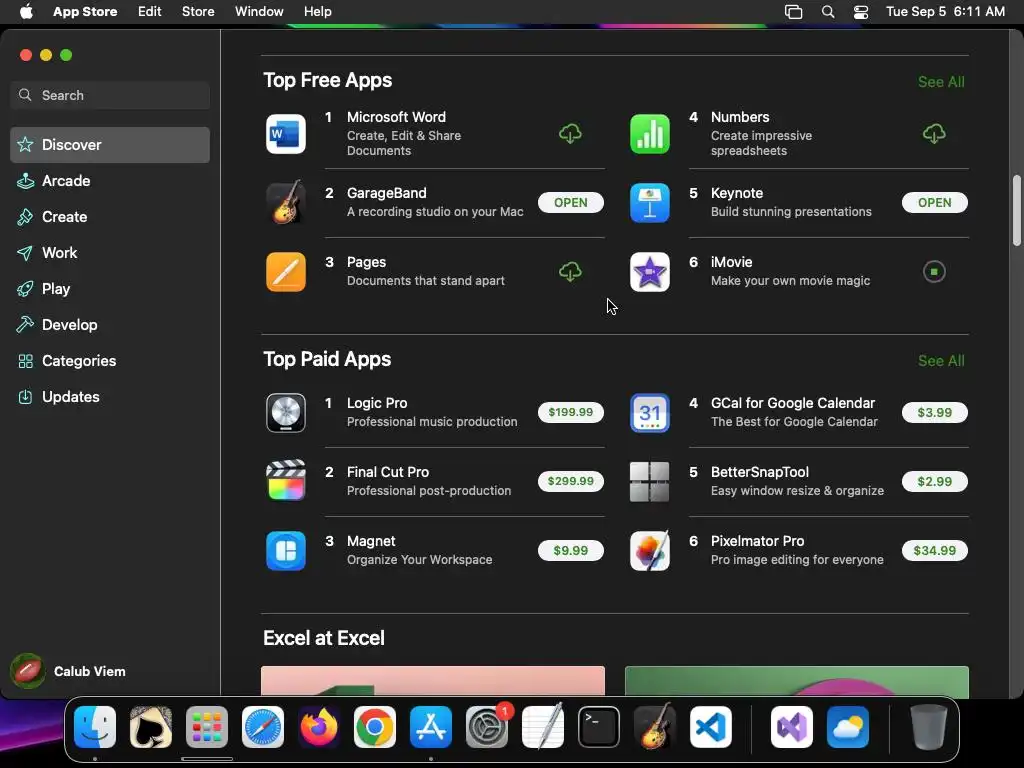Click the Final Cut Pro title text
Image resolution: width=1024 pixels, height=768 pixels.
tap(388, 472)
